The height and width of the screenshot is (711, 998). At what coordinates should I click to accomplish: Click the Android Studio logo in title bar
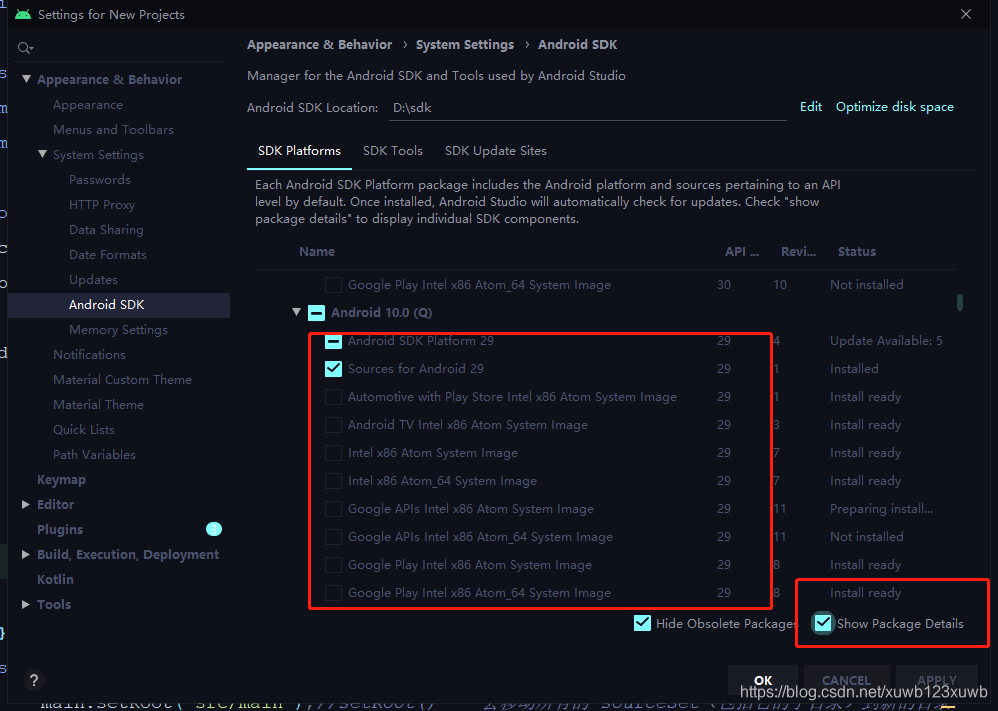(23, 14)
